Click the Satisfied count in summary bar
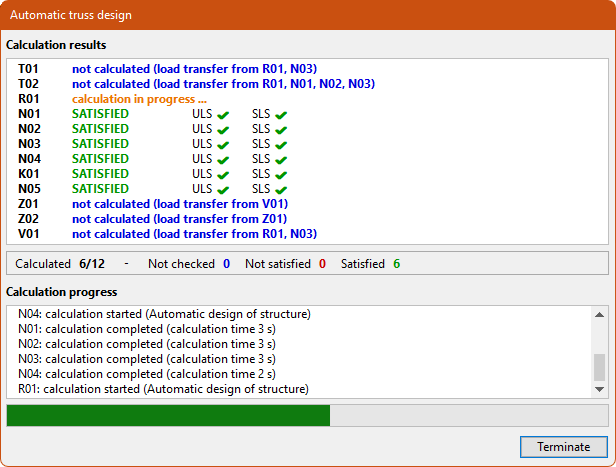Image resolution: width=616 pixels, height=467 pixels. [x=396, y=264]
